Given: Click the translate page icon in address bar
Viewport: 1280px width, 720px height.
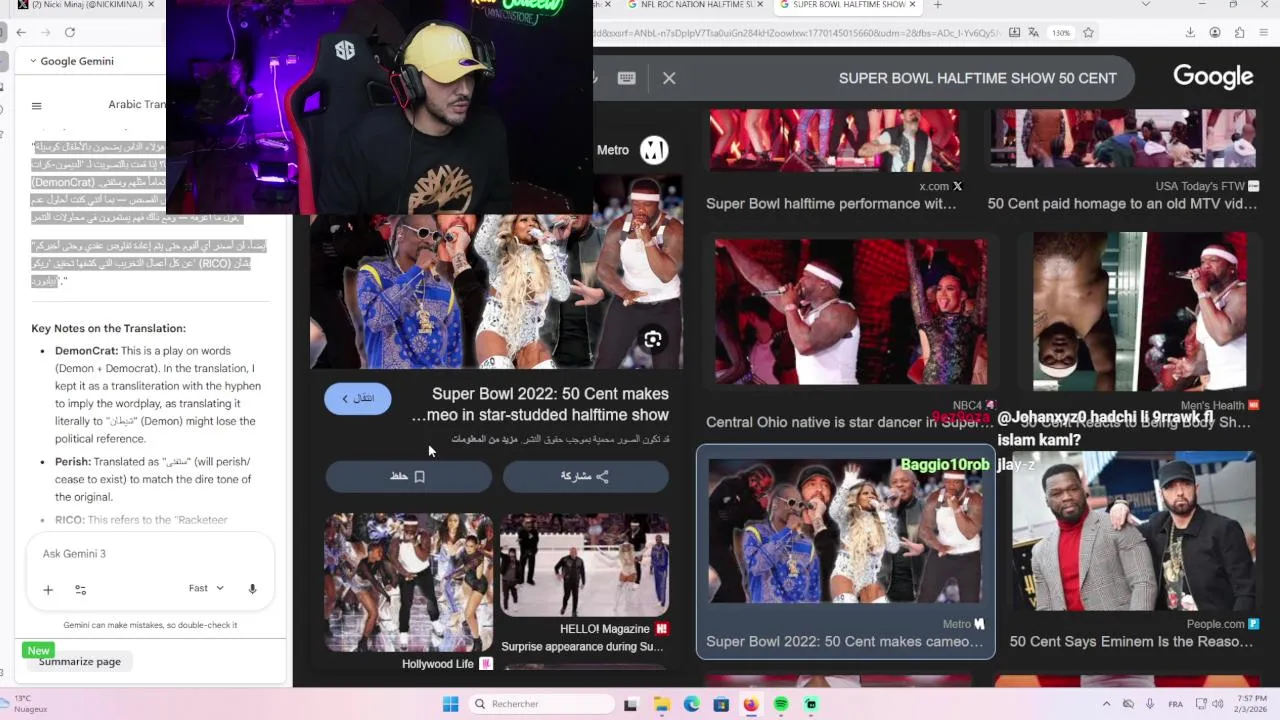Looking at the screenshot, I should coord(1036,32).
